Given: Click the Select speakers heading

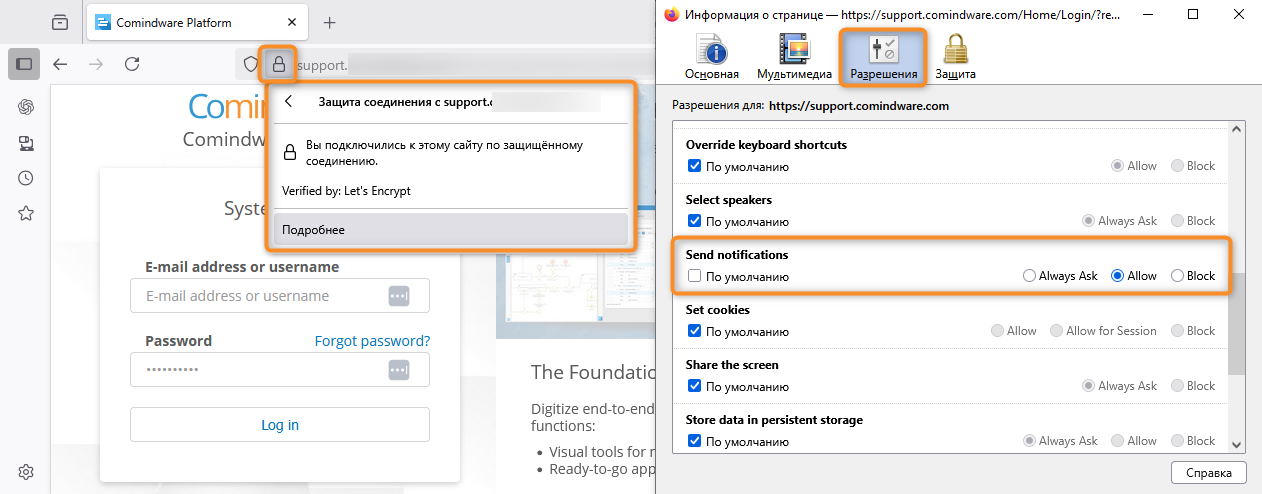Looking at the screenshot, I should (729, 200).
